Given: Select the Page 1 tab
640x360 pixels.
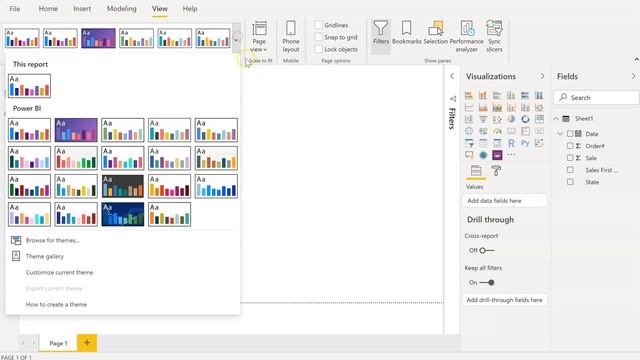Looking at the screenshot, I should pyautogui.click(x=58, y=343).
